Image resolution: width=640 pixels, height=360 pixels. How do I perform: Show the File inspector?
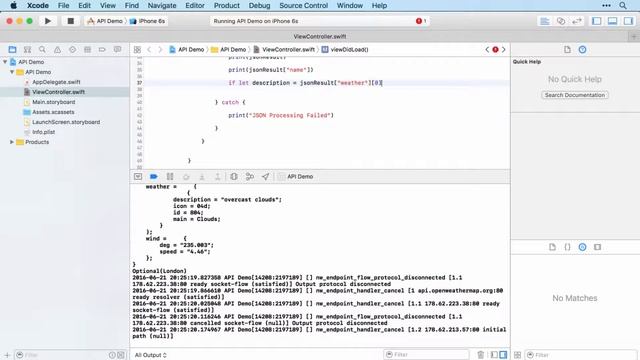(x=567, y=49)
